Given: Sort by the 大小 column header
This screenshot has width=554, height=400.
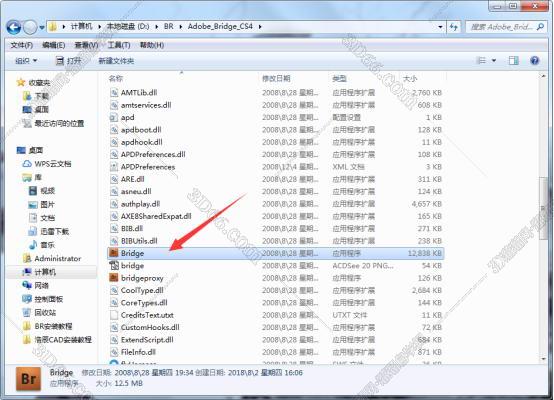Looking at the screenshot, I should pyautogui.click(x=410, y=78).
